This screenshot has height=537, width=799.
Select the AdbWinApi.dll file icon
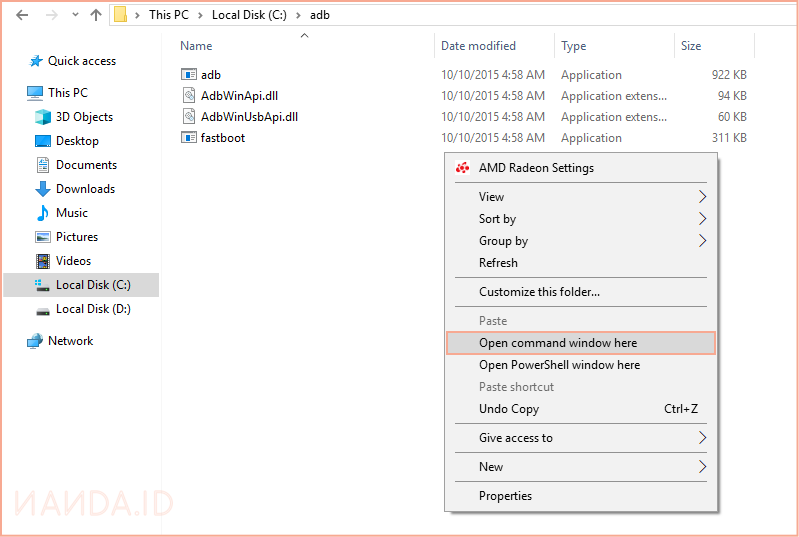pos(189,96)
